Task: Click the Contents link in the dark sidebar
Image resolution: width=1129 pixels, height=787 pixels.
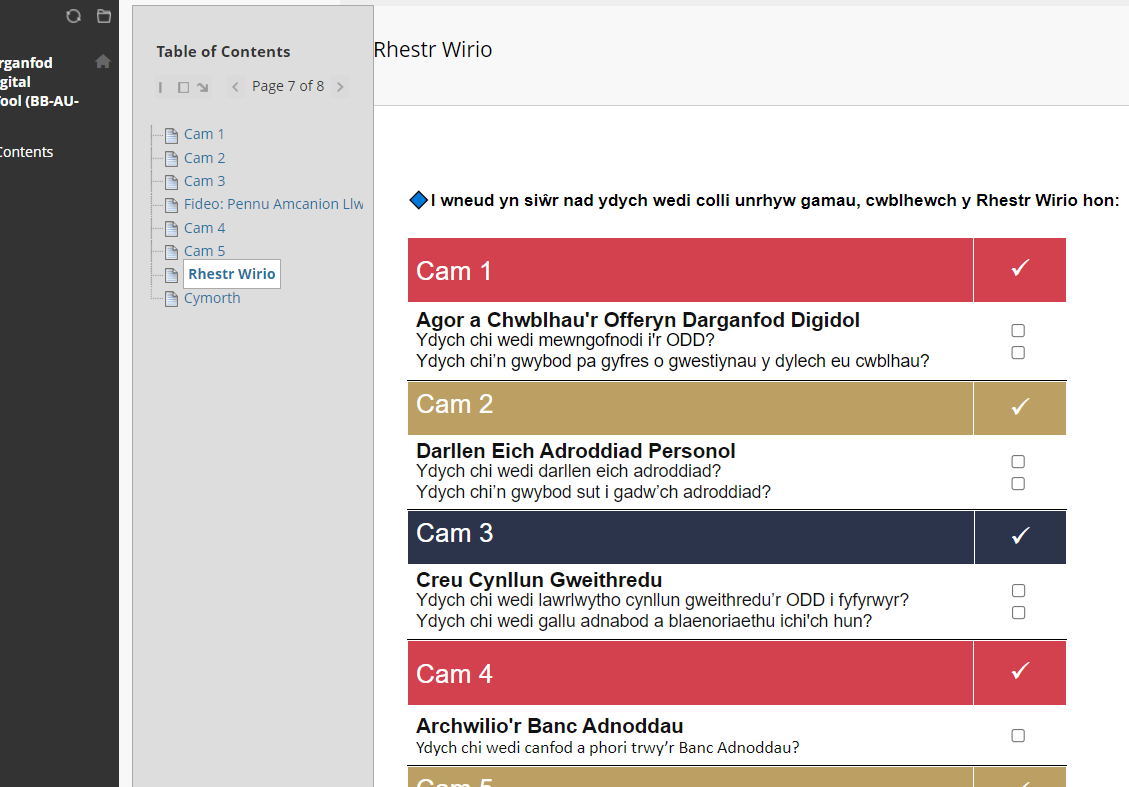Action: (x=26, y=152)
